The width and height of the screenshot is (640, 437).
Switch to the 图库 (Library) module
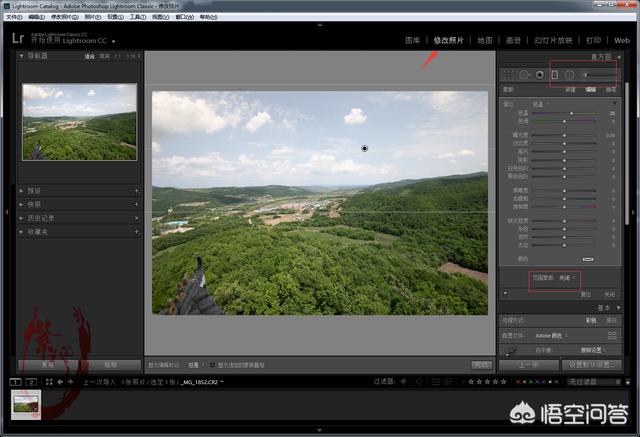coord(412,40)
